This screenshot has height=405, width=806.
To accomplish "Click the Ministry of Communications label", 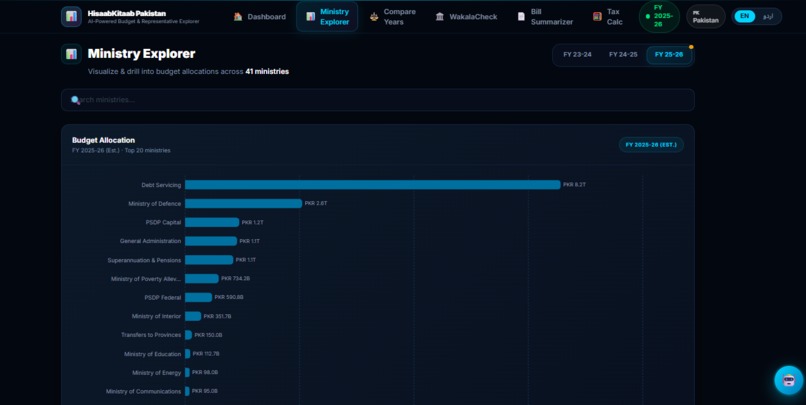I will (x=143, y=392).
